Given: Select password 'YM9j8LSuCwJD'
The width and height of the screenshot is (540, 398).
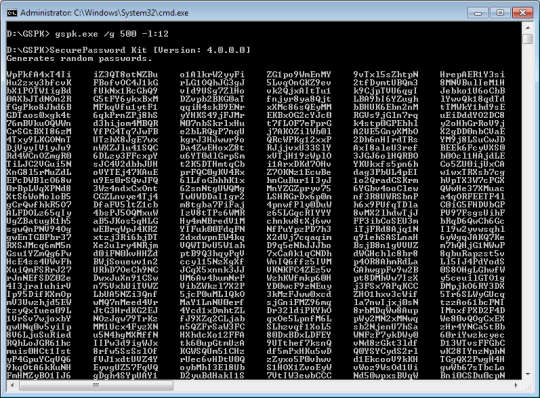Looking at the screenshot, I should (472, 139).
